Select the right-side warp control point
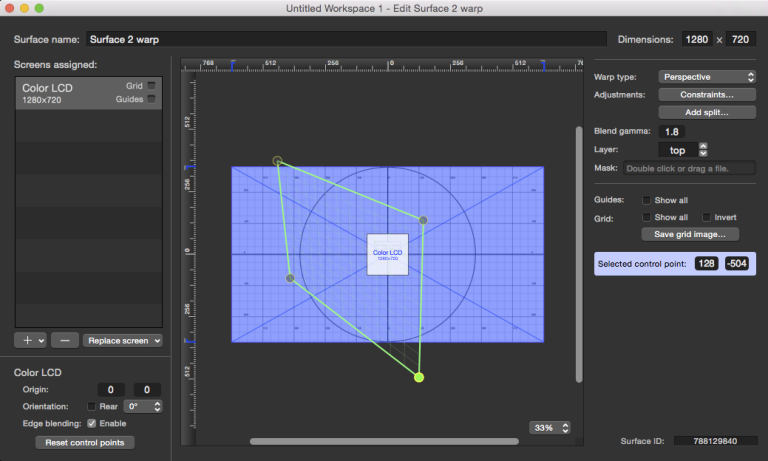Image resolution: width=768 pixels, height=461 pixels. 423,220
